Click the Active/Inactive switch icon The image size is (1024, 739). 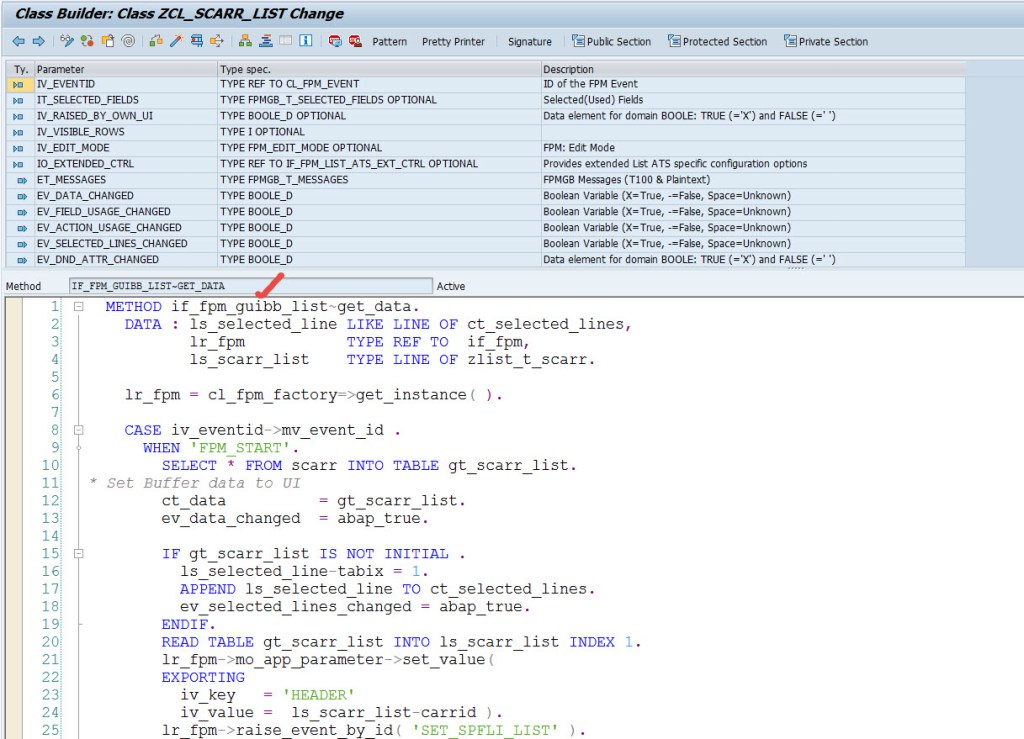click(87, 41)
